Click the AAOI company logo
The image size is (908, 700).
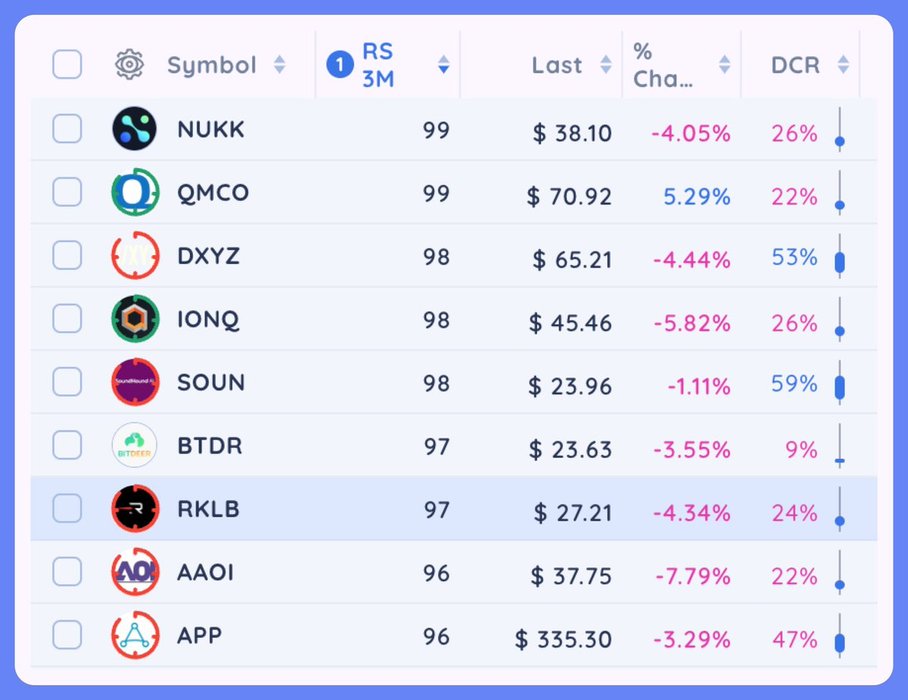[135, 572]
